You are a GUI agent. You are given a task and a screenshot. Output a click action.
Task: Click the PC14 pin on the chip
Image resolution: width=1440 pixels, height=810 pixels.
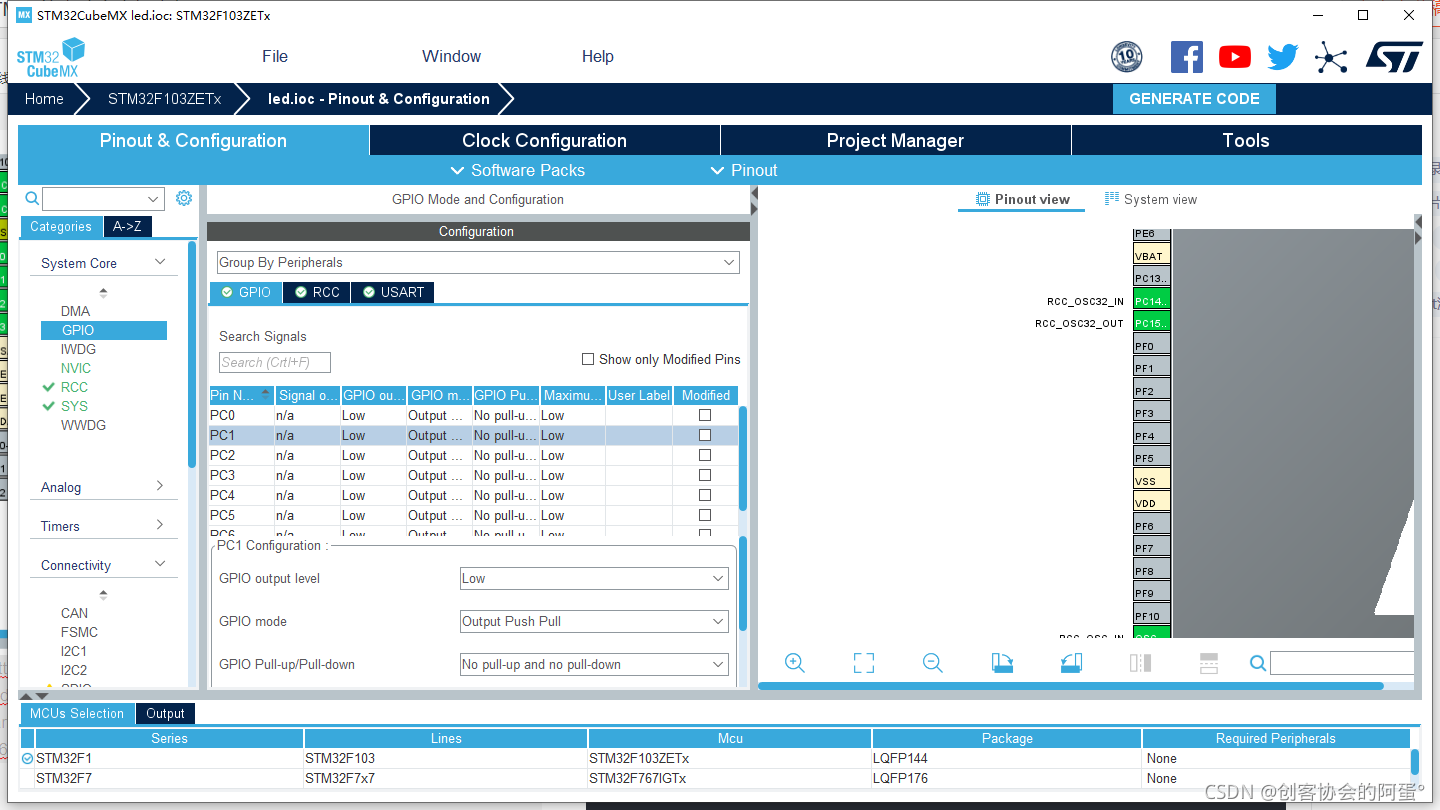(x=1151, y=300)
